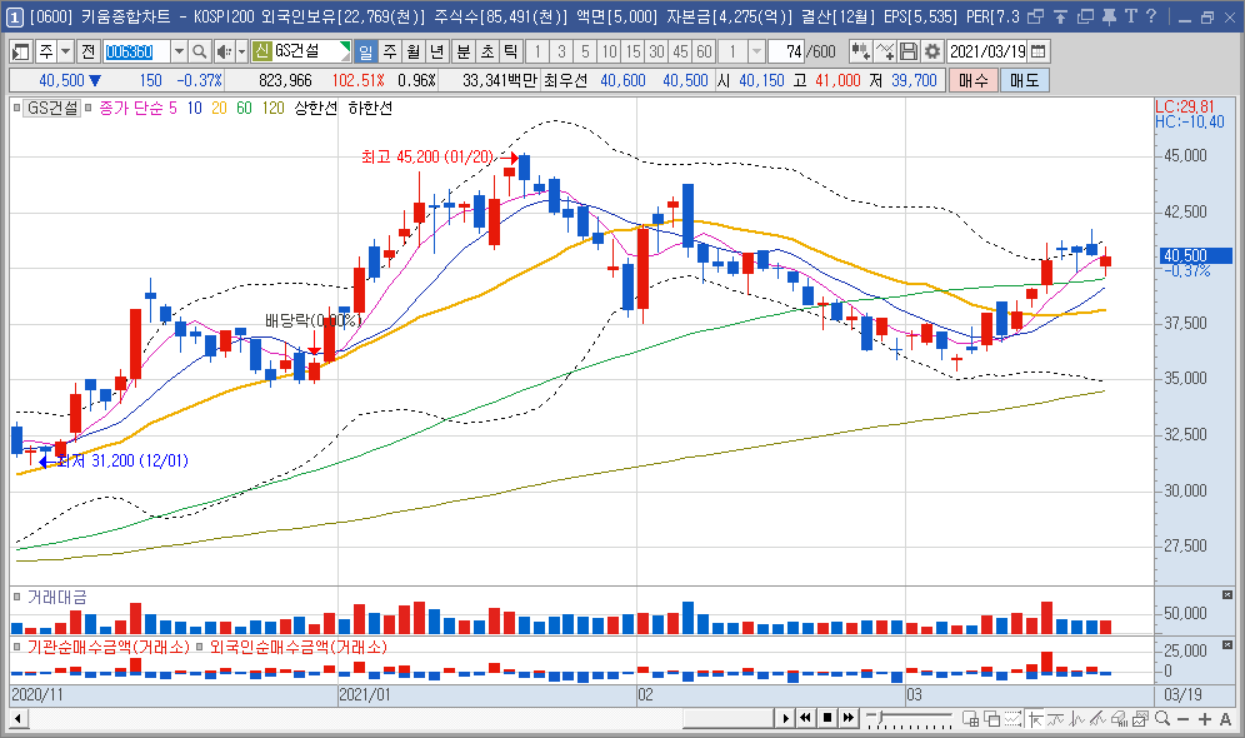The height and width of the screenshot is (738, 1245).
Task: Click the 상한선 legend label
Action: click(314, 108)
